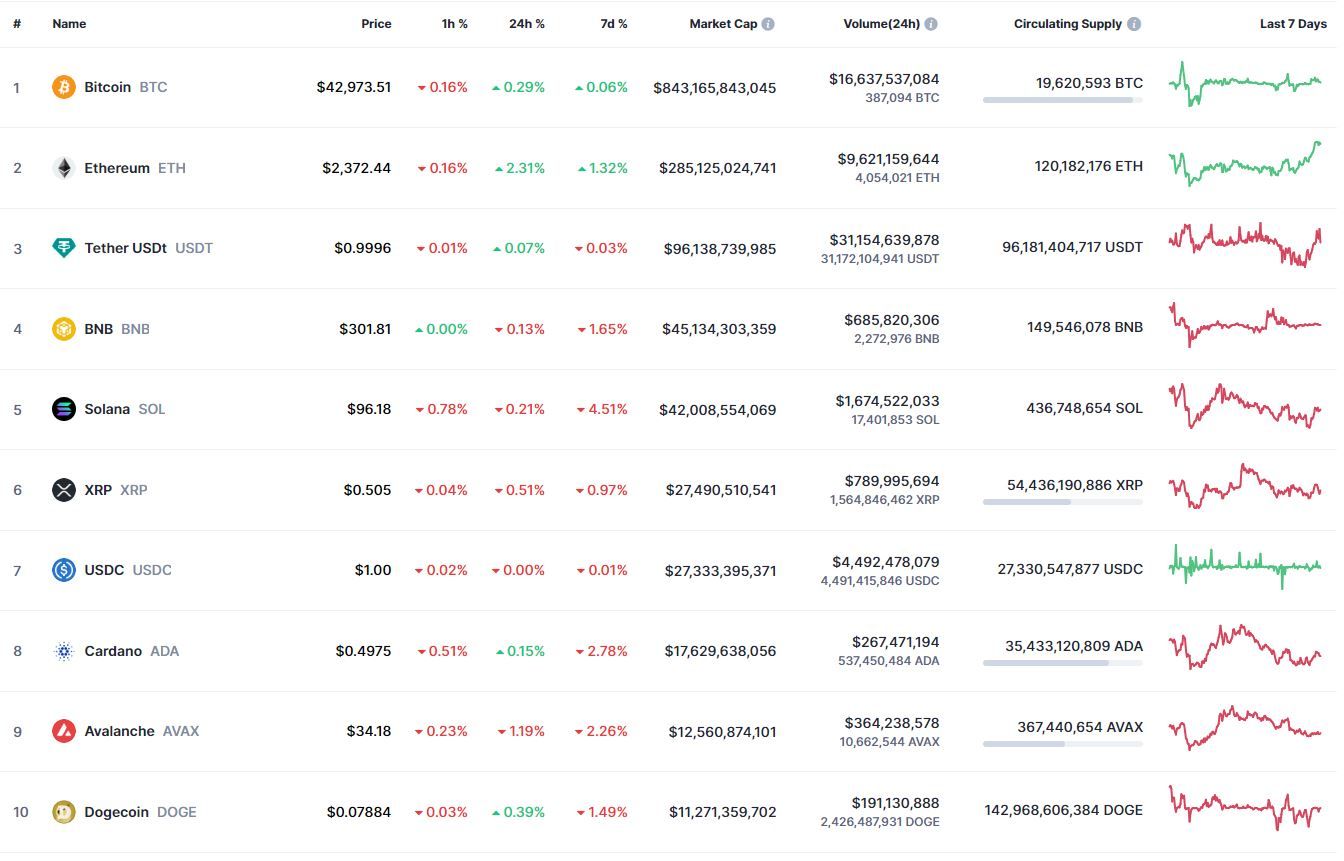Click the Cardano logo icon
Image resolution: width=1344 pixels, height=861 pixels.
pyautogui.click(x=64, y=651)
